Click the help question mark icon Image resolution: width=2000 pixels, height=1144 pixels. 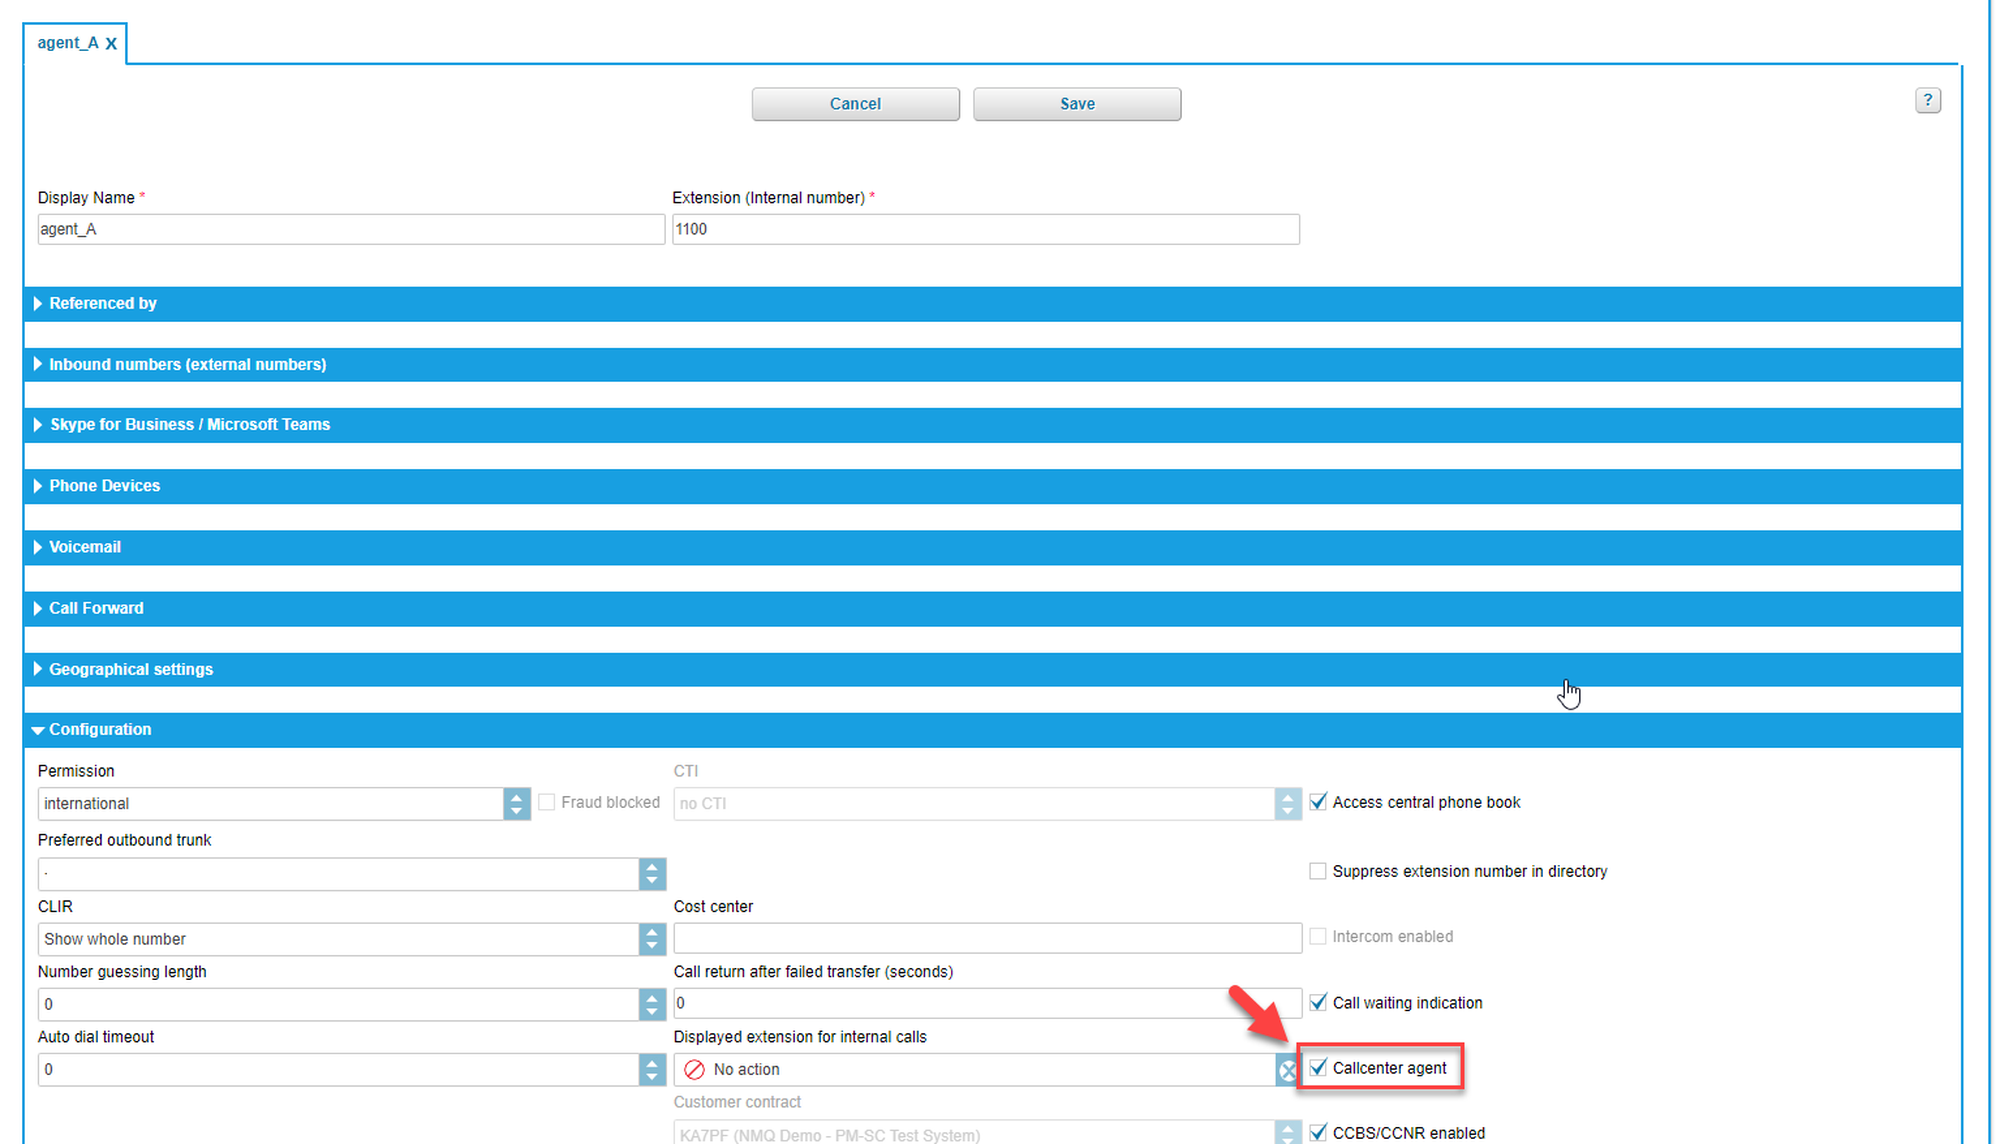coord(1927,100)
